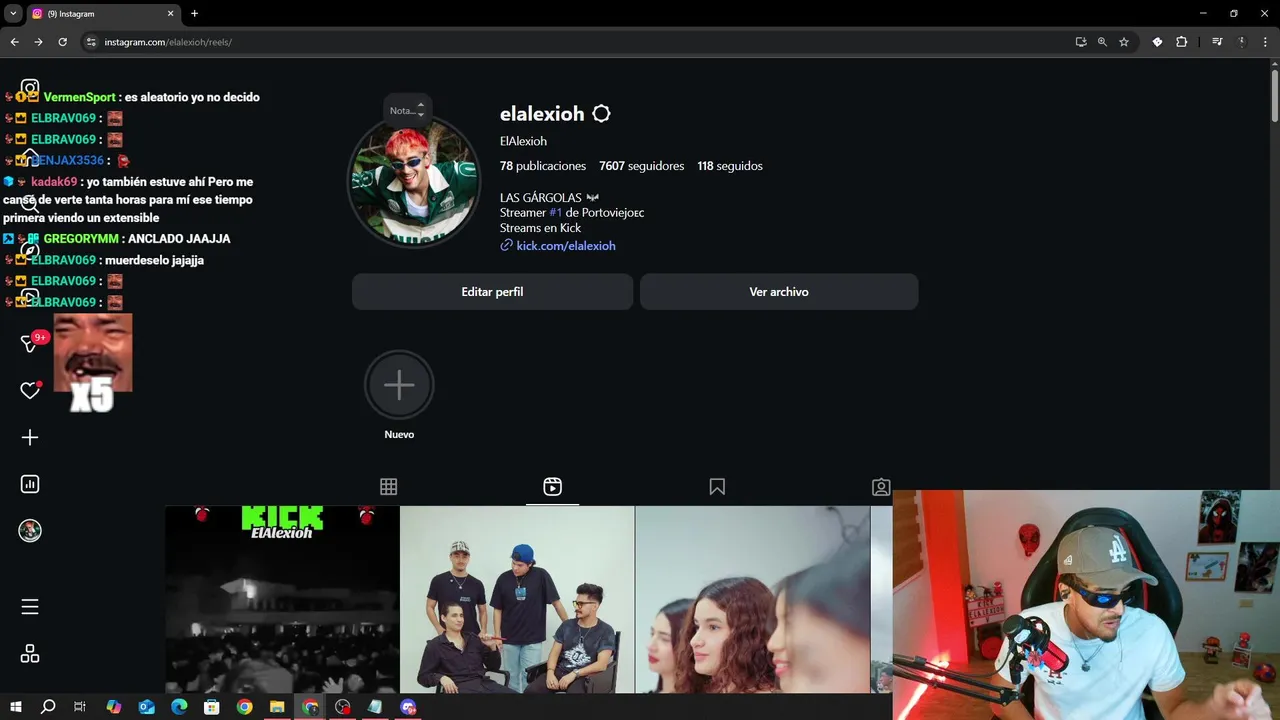Open the reel with four men posing
The width and height of the screenshot is (1280, 720).
tap(517, 599)
